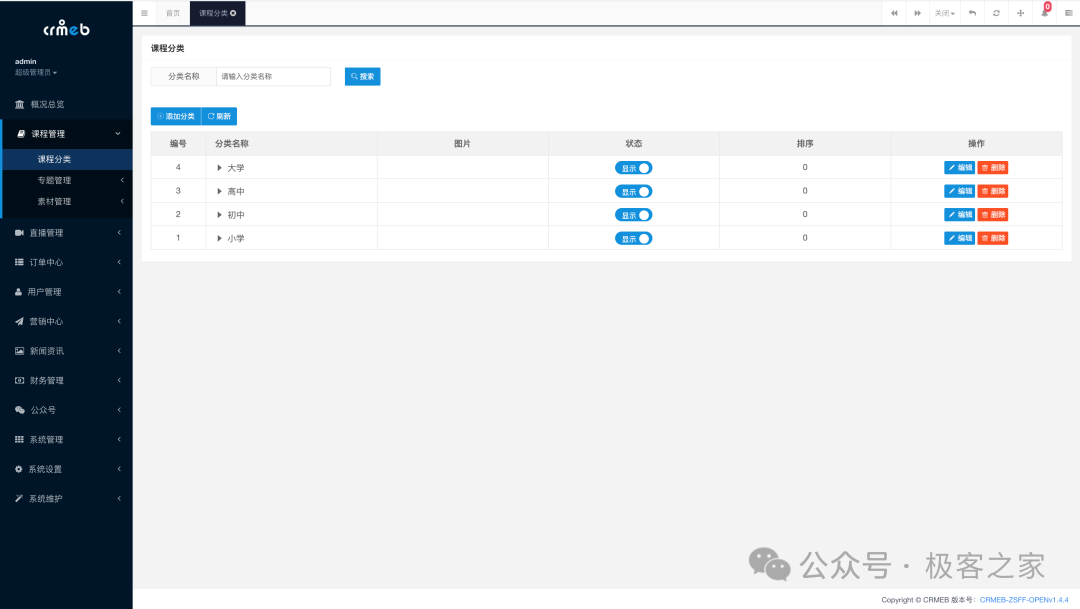The image size is (1080, 609).
Task: Expand the 系统管理 sidebar menu
Action: [66, 440]
